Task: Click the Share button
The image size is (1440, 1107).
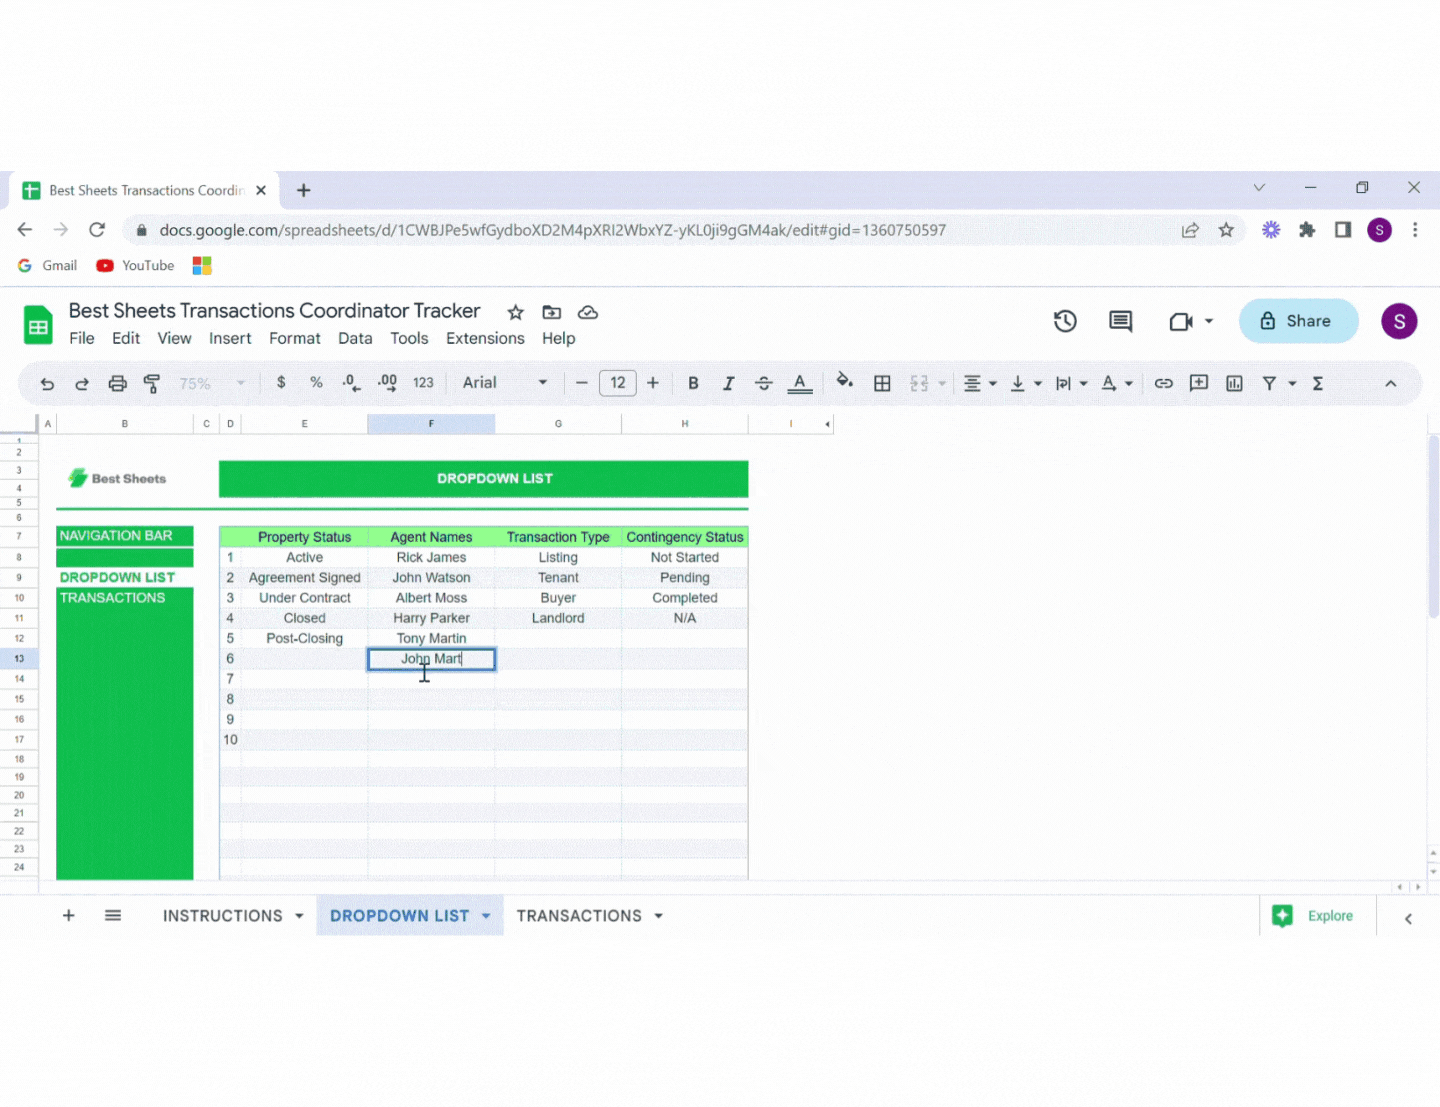Action: [1299, 321]
